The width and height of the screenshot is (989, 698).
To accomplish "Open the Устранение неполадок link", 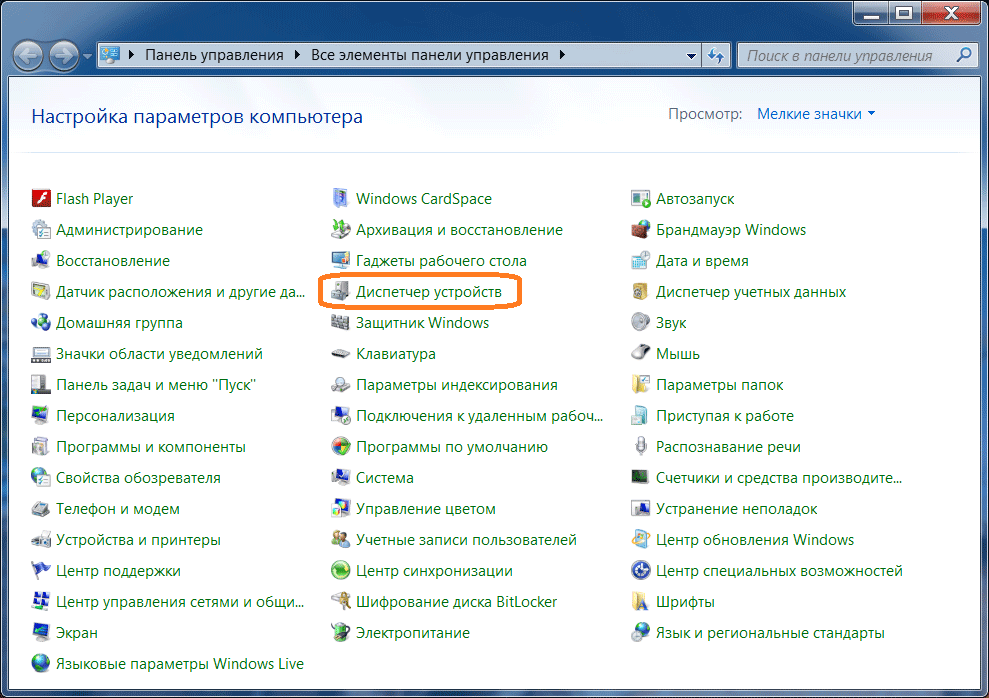I will click(x=736, y=509).
